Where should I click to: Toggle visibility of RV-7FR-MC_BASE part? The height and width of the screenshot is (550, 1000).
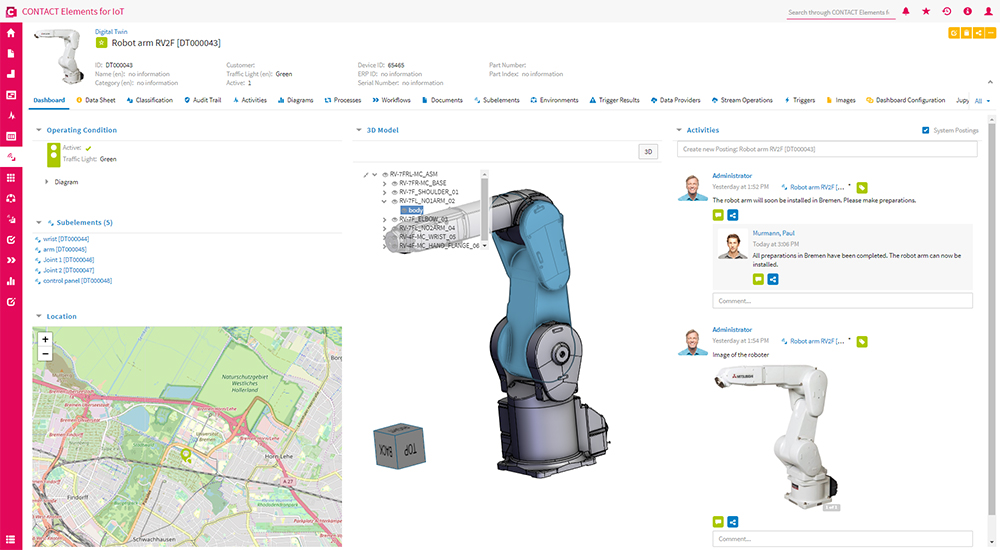[395, 184]
